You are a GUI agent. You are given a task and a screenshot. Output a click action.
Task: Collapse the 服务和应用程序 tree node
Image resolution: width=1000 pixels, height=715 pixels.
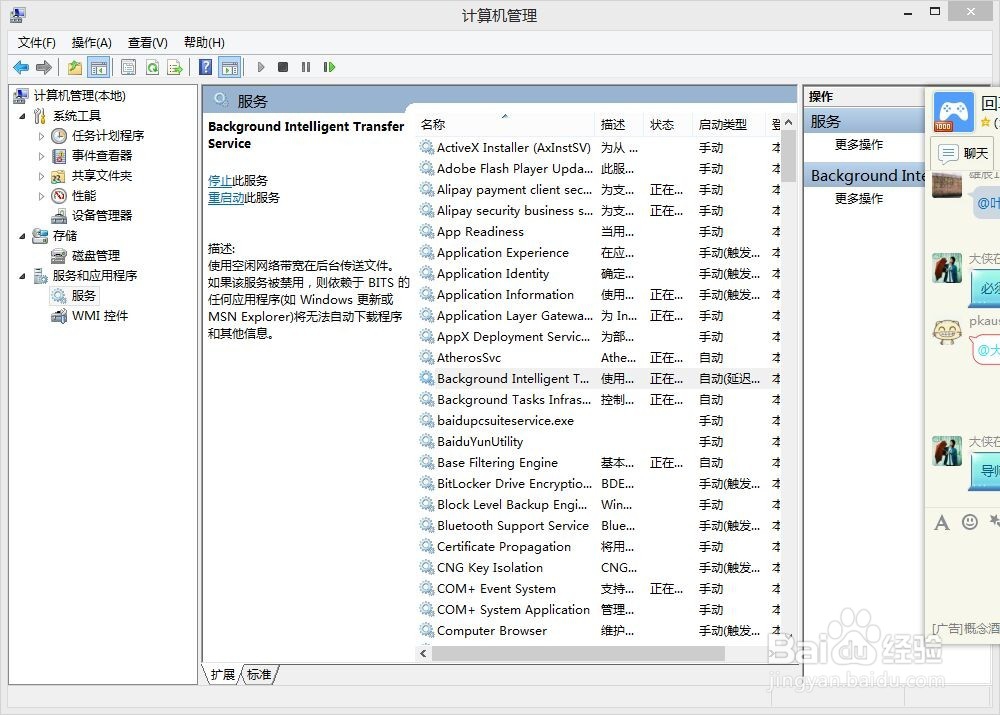pos(22,276)
